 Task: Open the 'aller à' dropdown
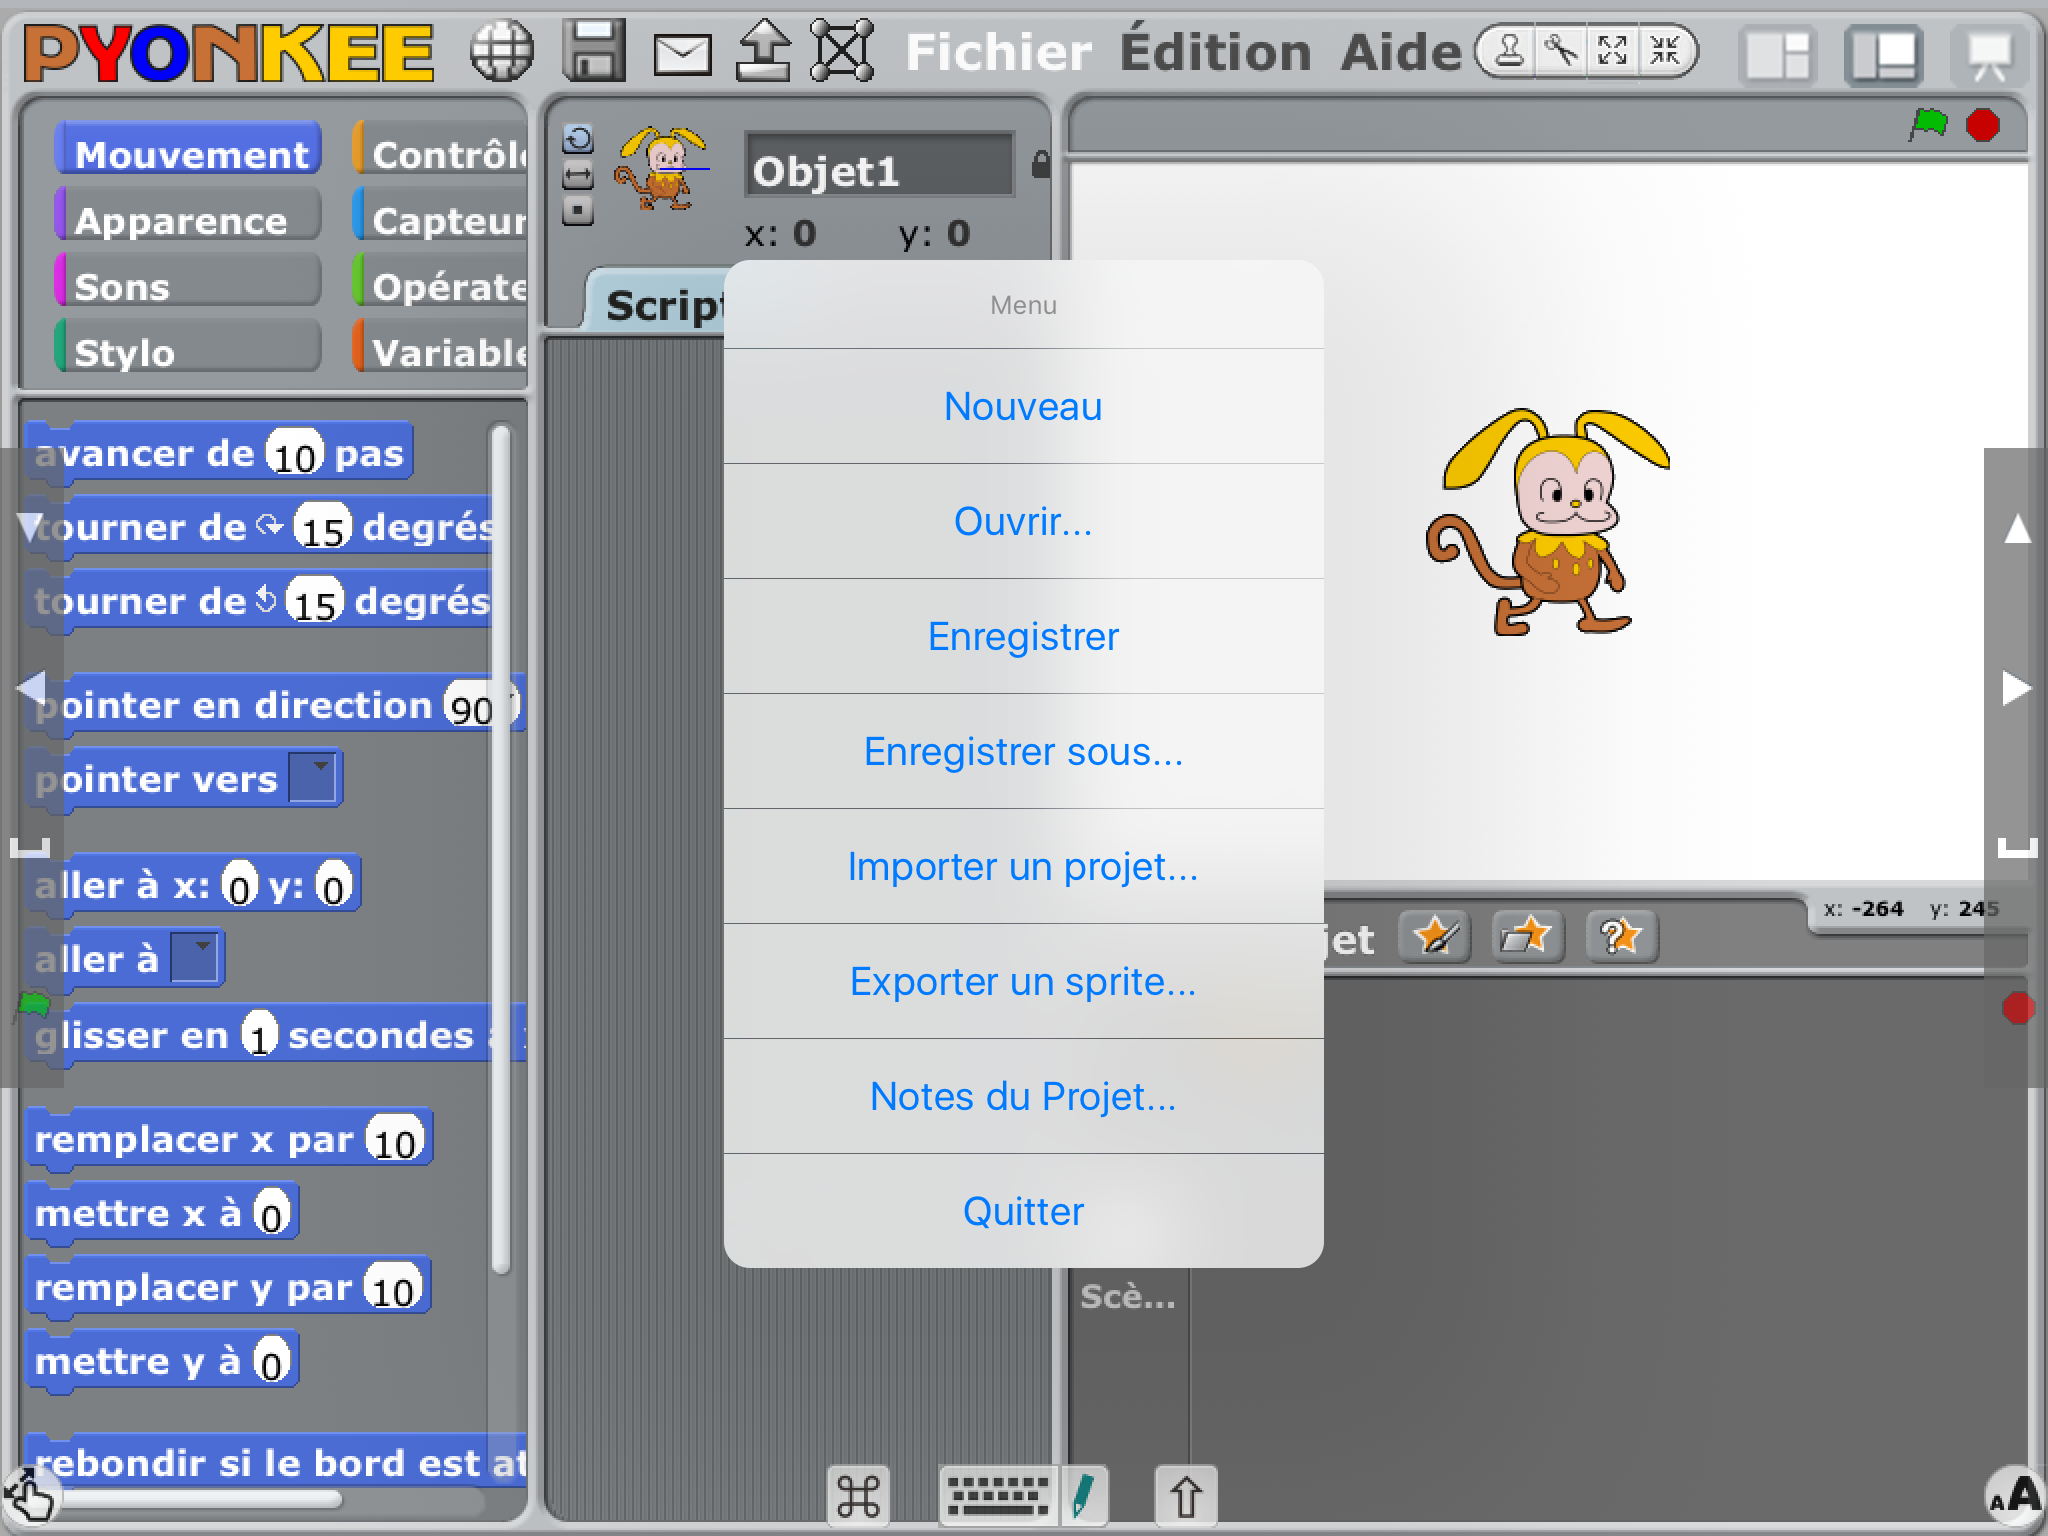click(195, 957)
